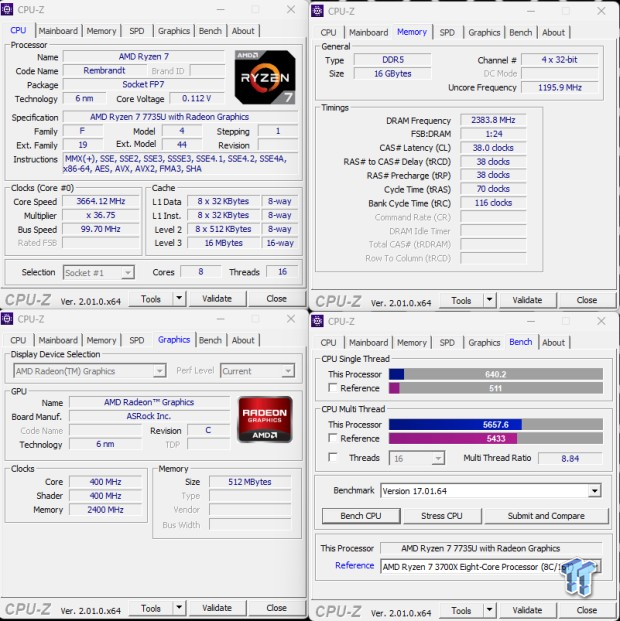This screenshot has width=620, height=621.
Task: Open Memory tab in the Bench window
Action: [412, 343]
